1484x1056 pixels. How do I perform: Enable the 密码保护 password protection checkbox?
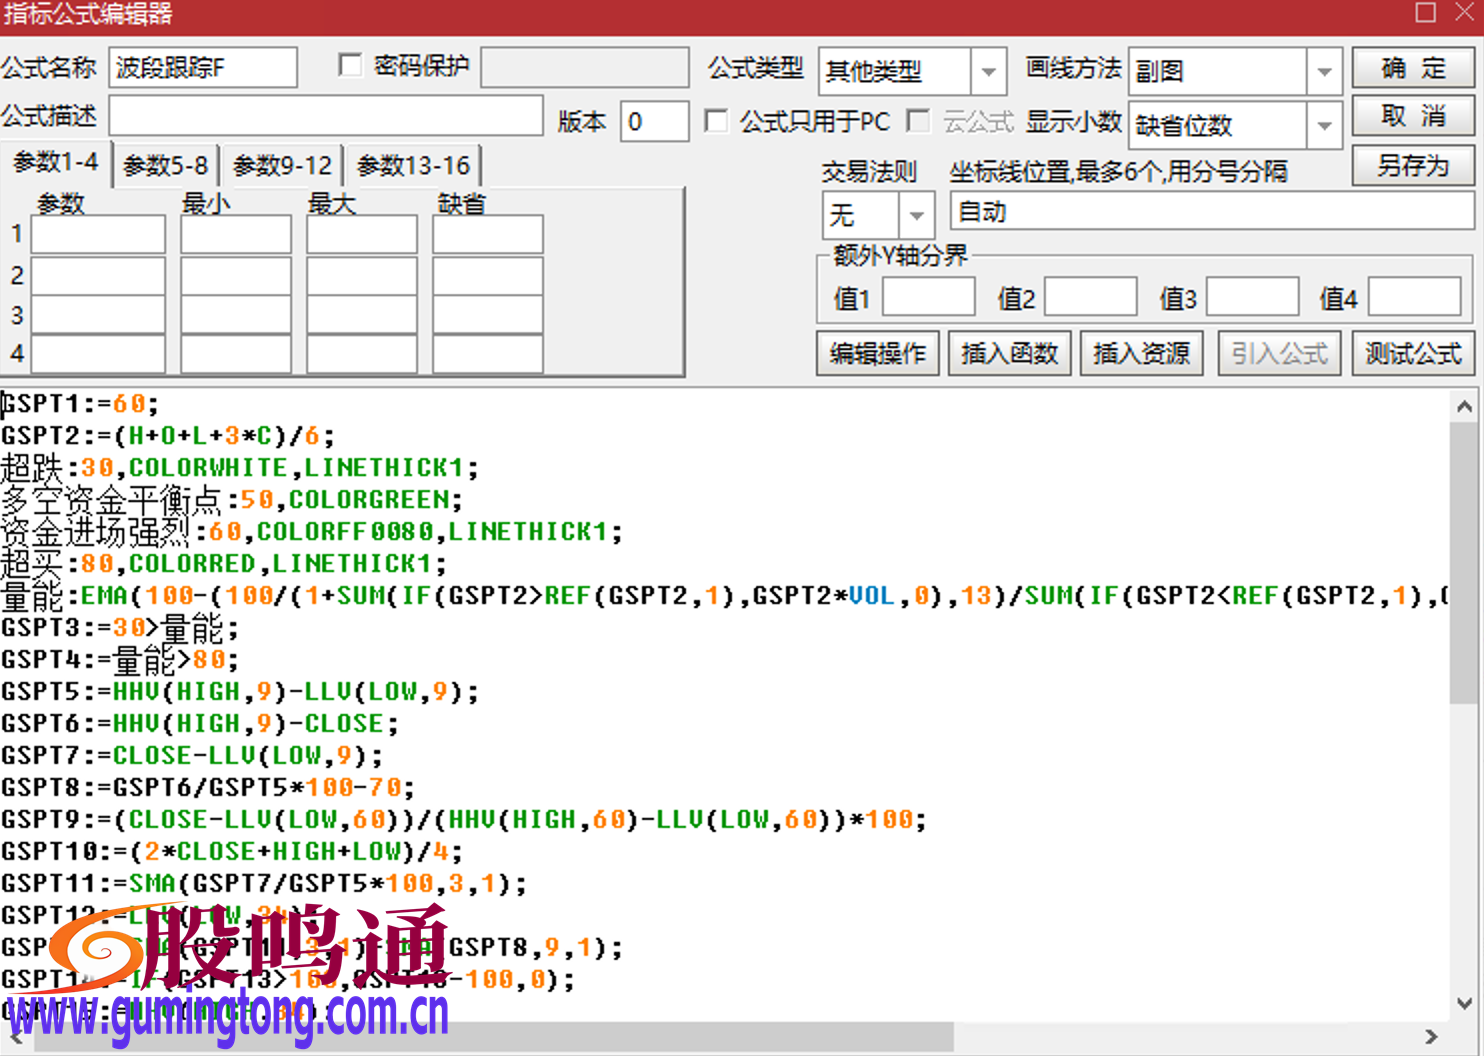pyautogui.click(x=350, y=65)
